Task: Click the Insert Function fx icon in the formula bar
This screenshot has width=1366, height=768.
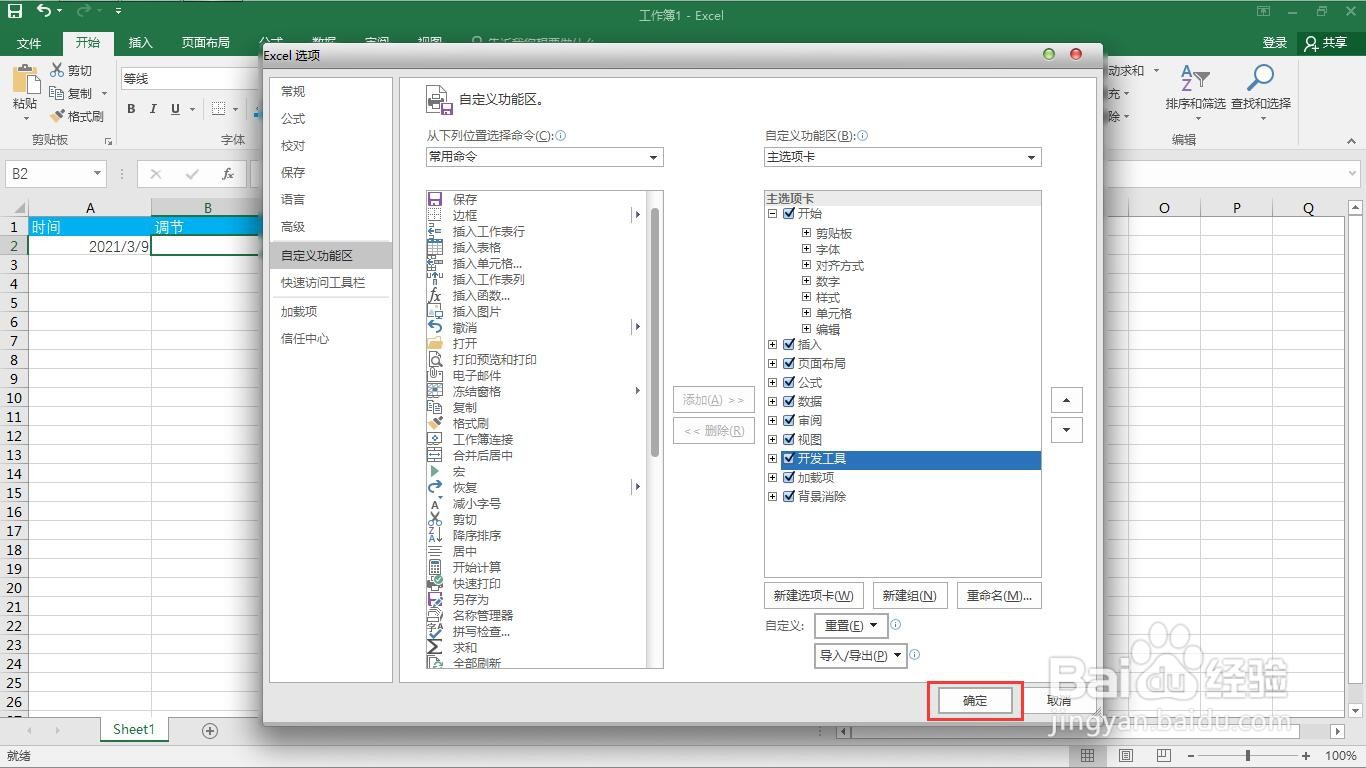Action: tap(228, 174)
